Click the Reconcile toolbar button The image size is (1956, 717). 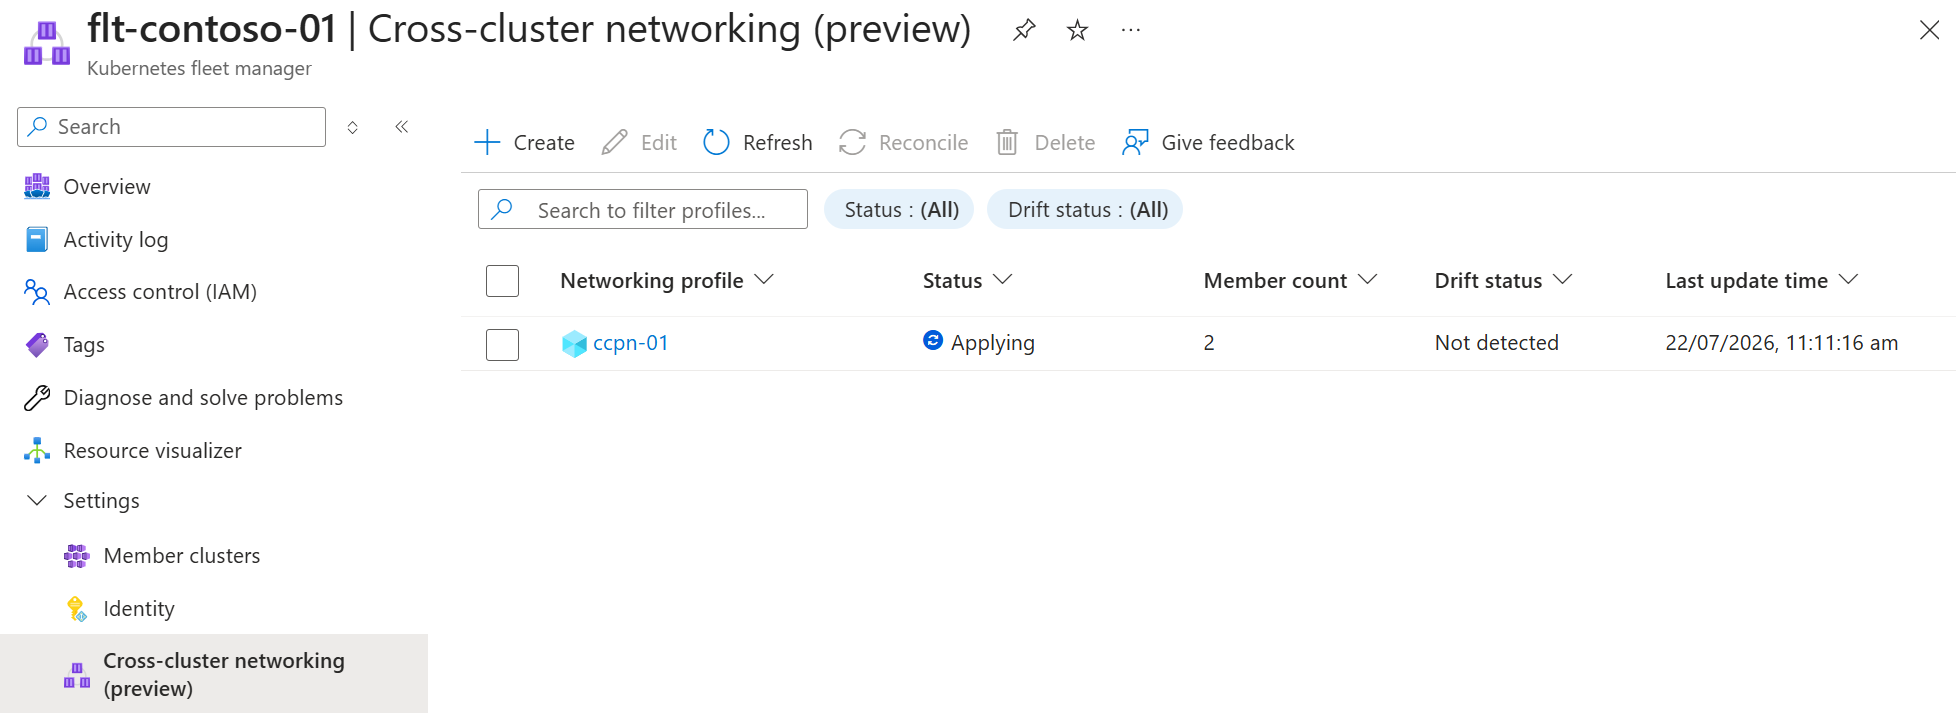tap(903, 143)
